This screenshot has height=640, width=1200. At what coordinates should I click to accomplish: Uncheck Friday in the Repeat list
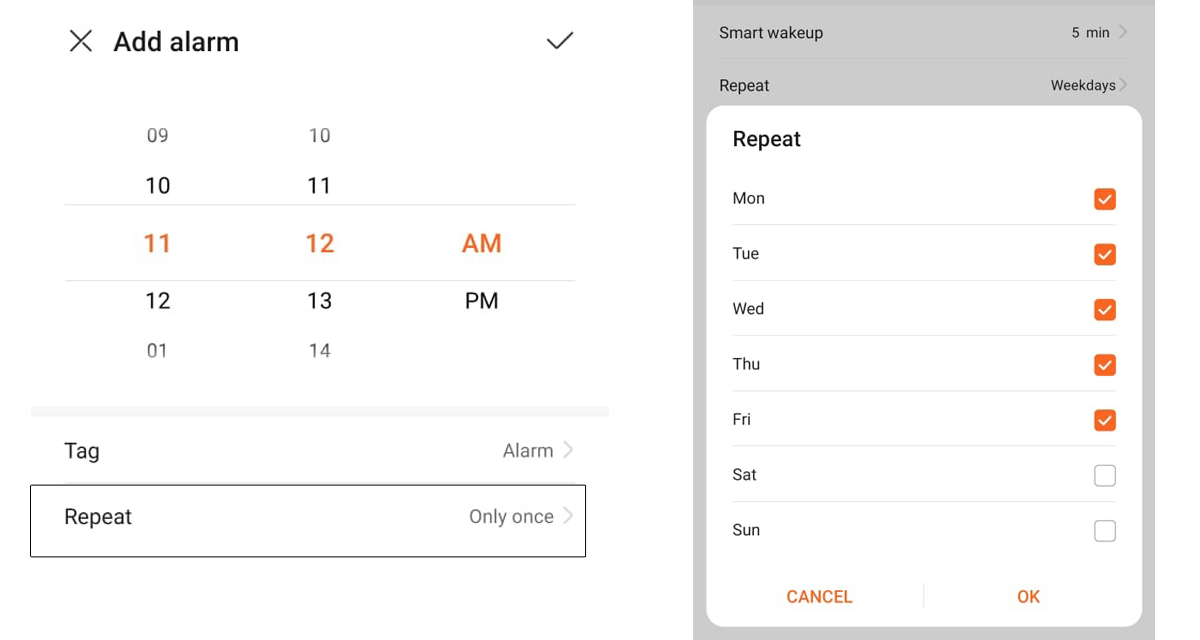[x=1104, y=420]
